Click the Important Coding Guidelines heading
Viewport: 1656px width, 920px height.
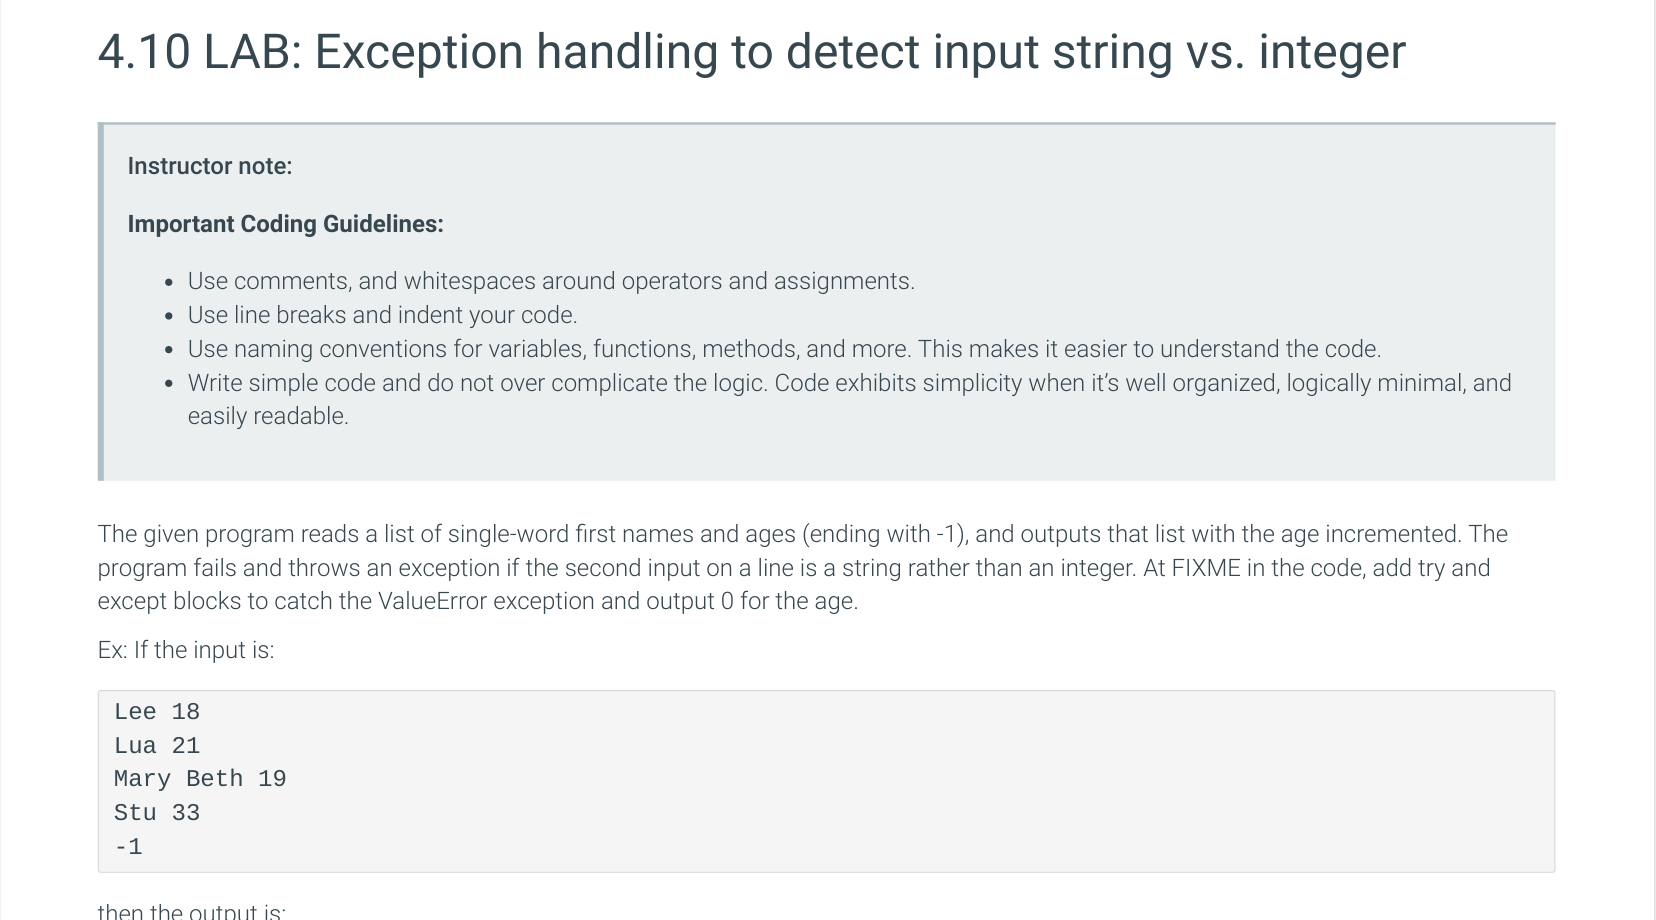point(285,224)
